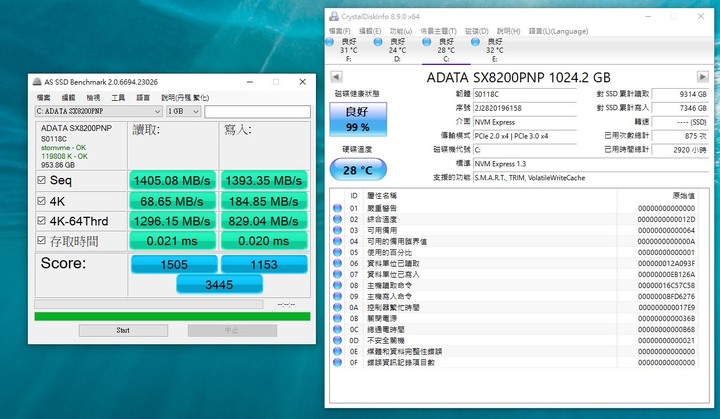Click the total host reads value 9314 GB
The width and height of the screenshot is (720, 419).
pos(680,94)
